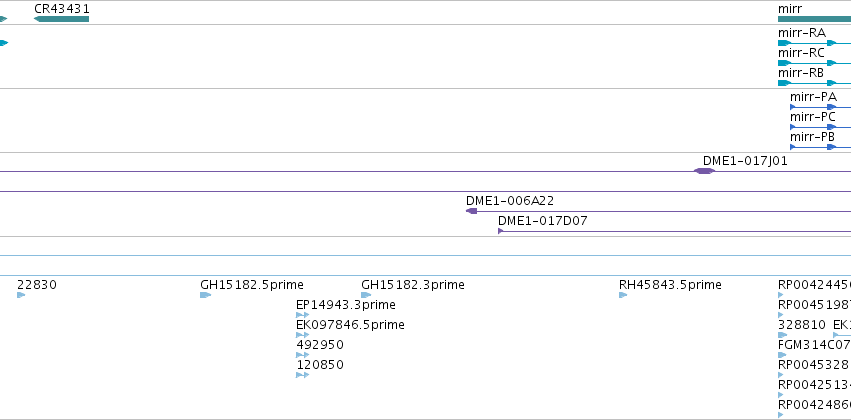Click the GH15182.3prime EST arrow
The height and width of the screenshot is (420, 851).
pos(366,295)
